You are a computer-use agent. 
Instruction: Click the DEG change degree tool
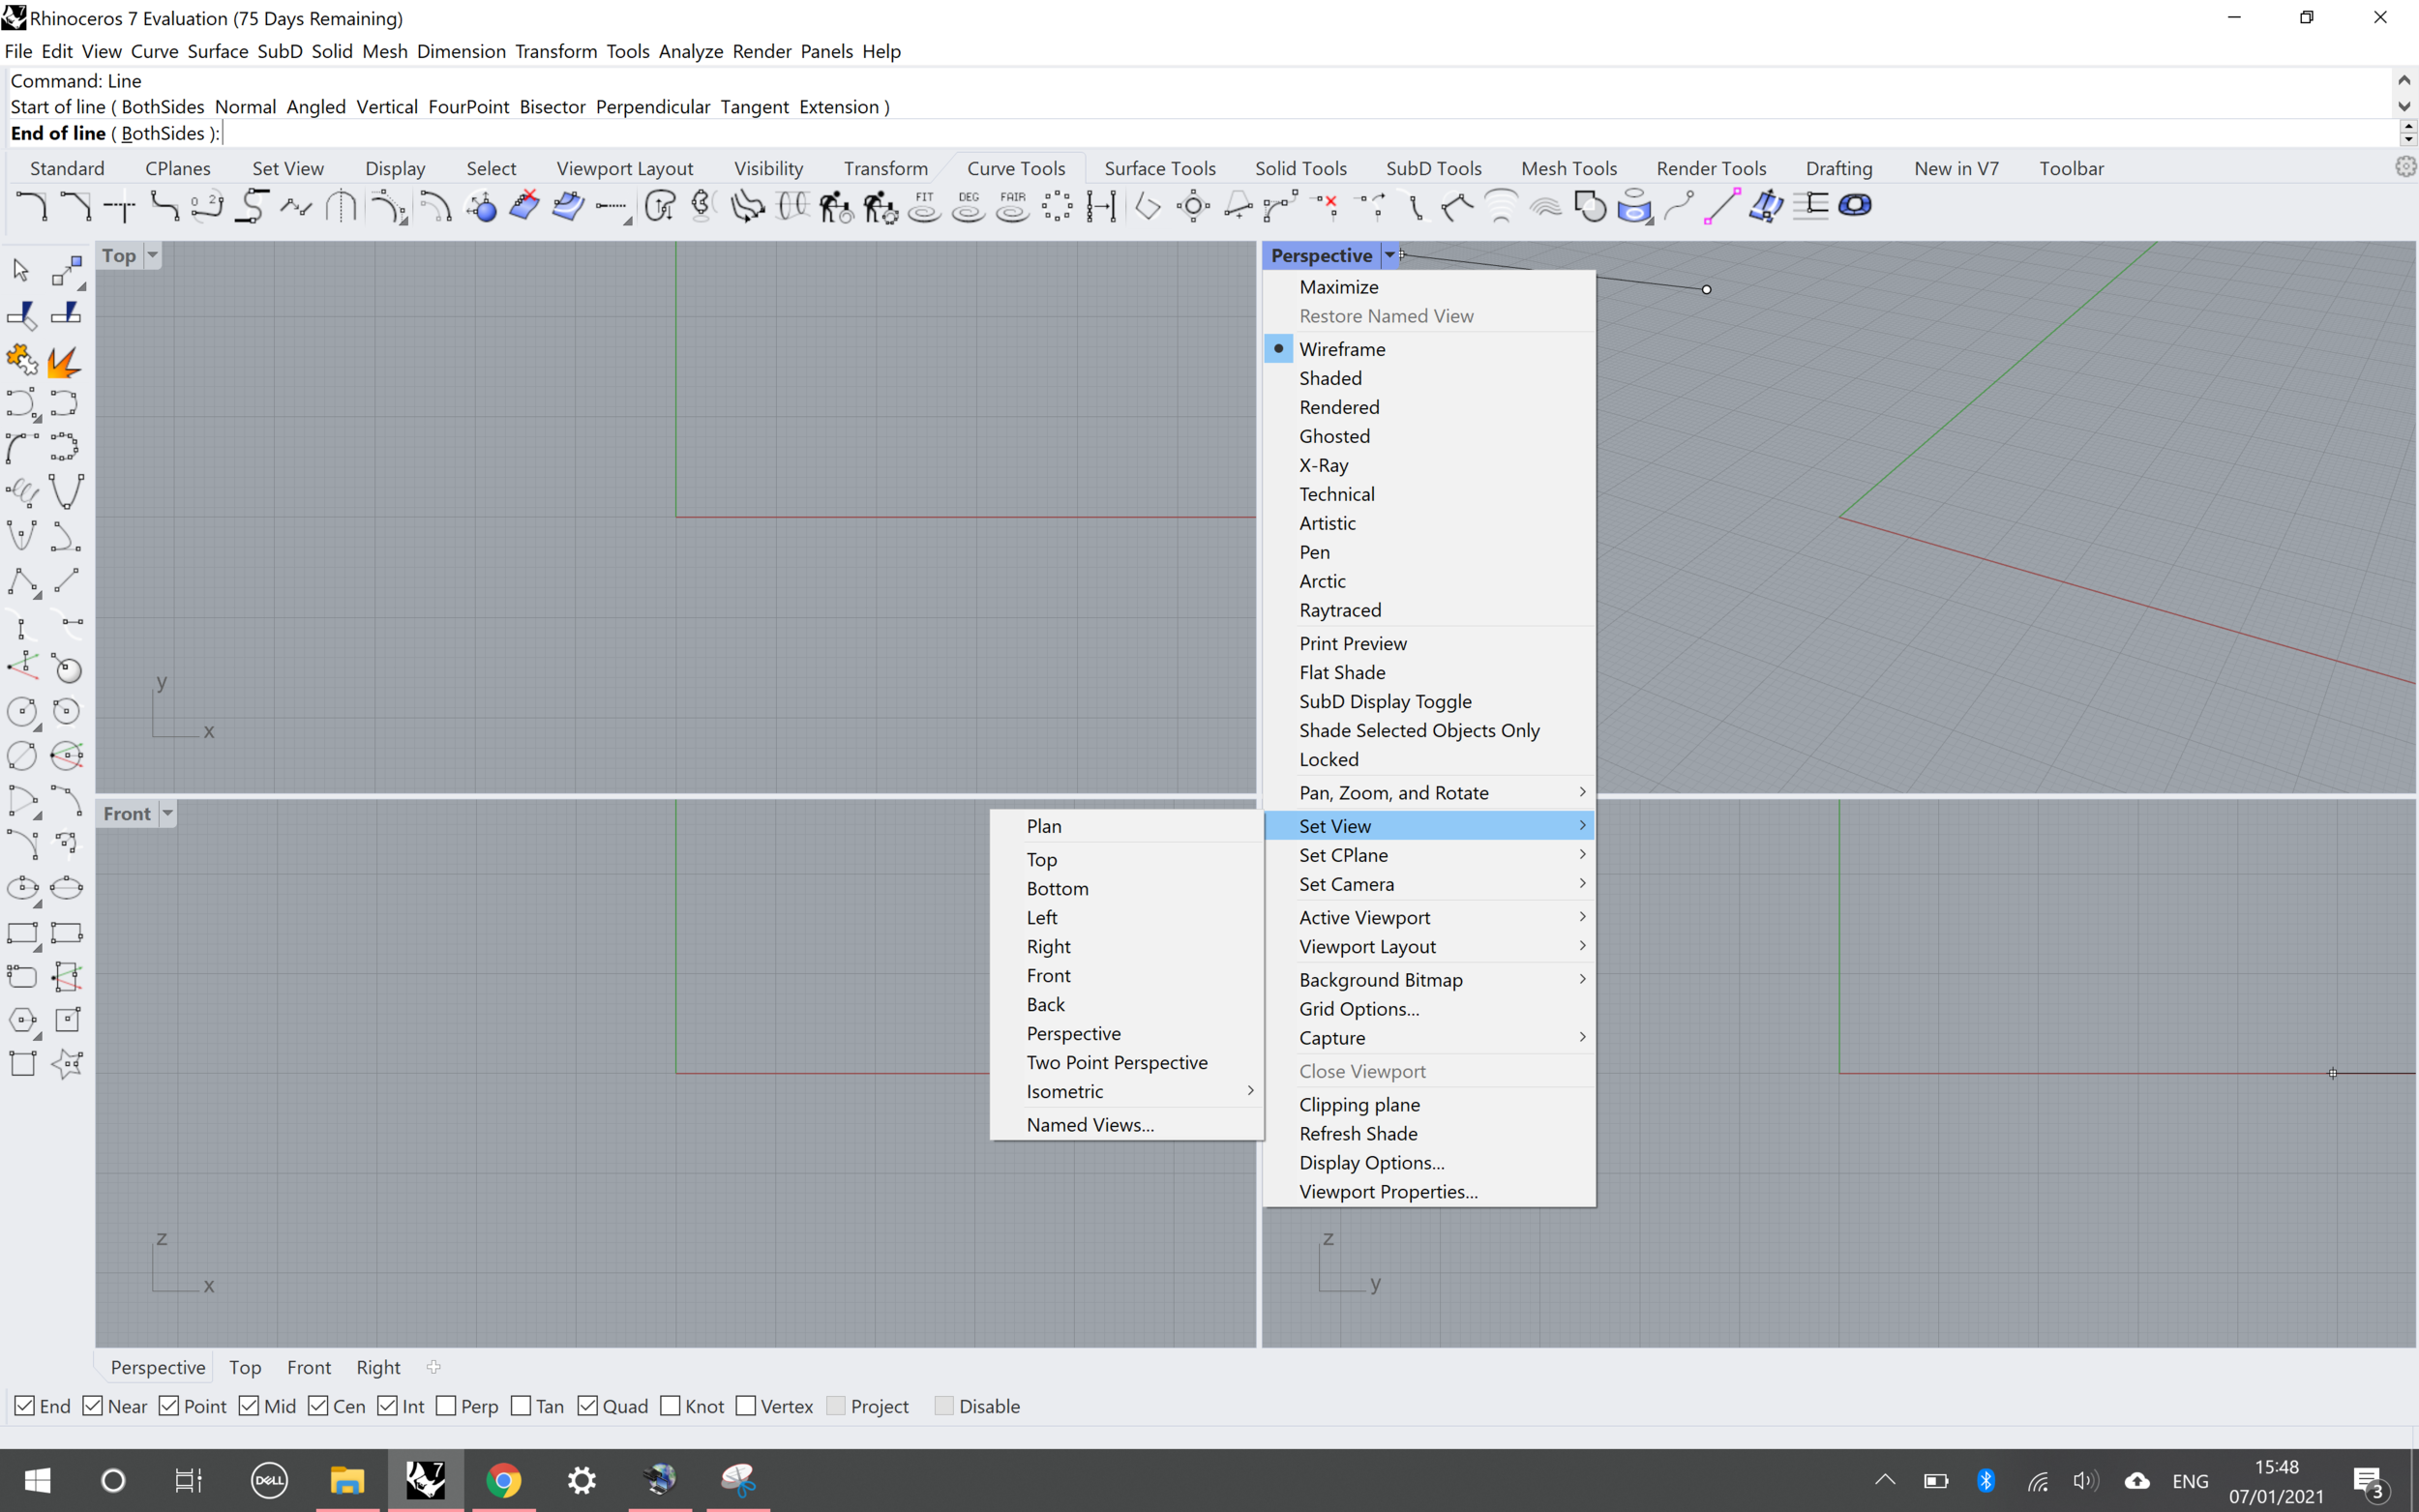(968, 206)
